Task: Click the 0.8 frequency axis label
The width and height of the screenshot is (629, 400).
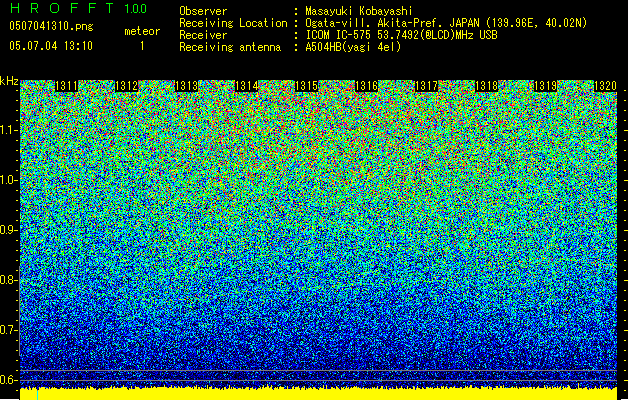Action: [x=9, y=280]
